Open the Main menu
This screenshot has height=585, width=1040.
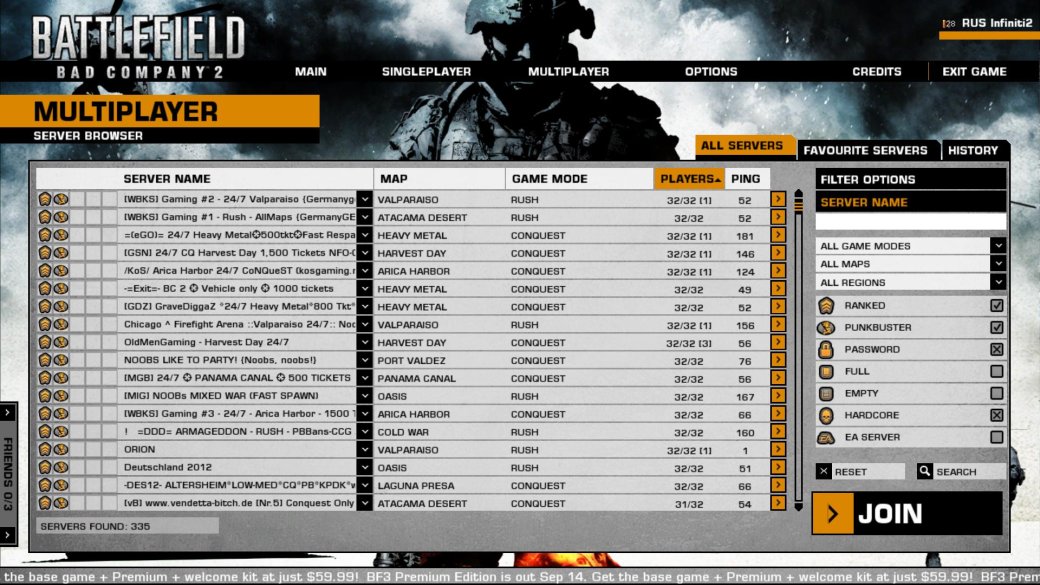(310, 72)
